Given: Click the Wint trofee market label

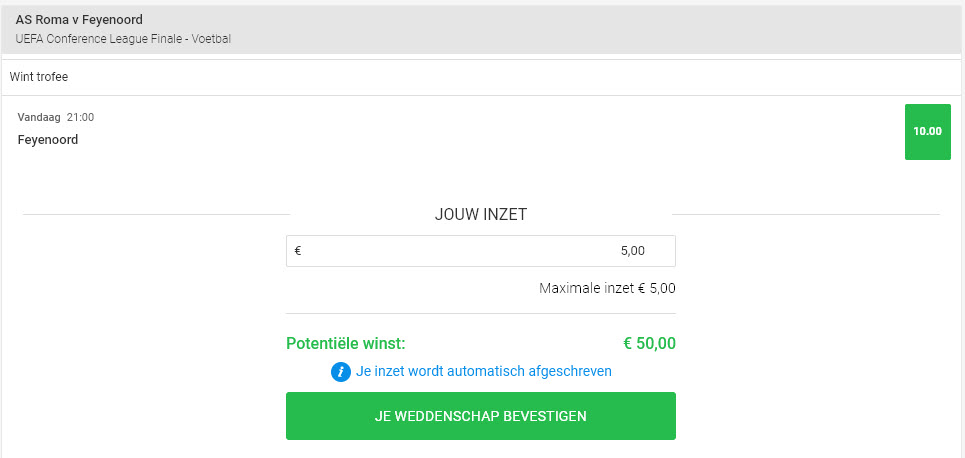Looking at the screenshot, I should (x=39, y=77).
